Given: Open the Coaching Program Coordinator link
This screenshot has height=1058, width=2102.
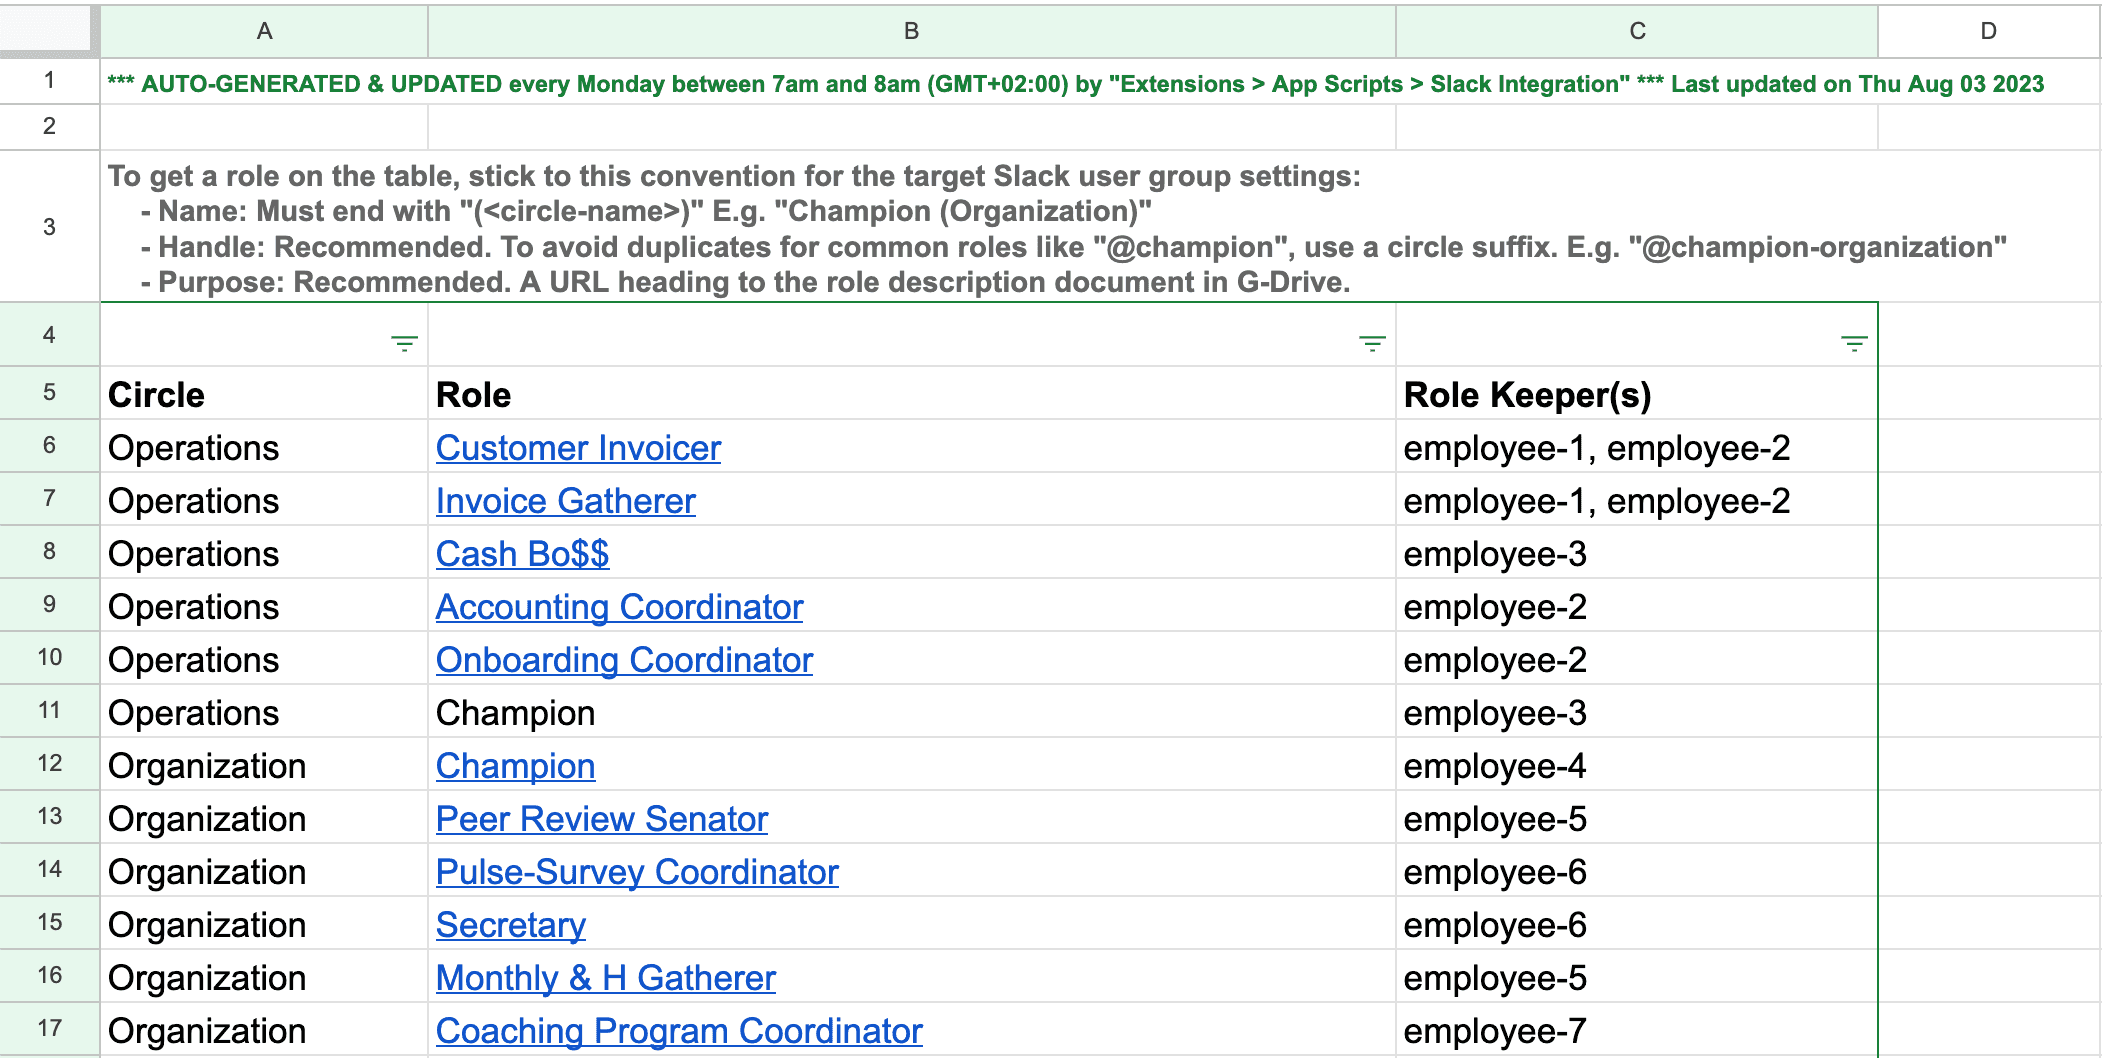Looking at the screenshot, I should (x=679, y=1031).
